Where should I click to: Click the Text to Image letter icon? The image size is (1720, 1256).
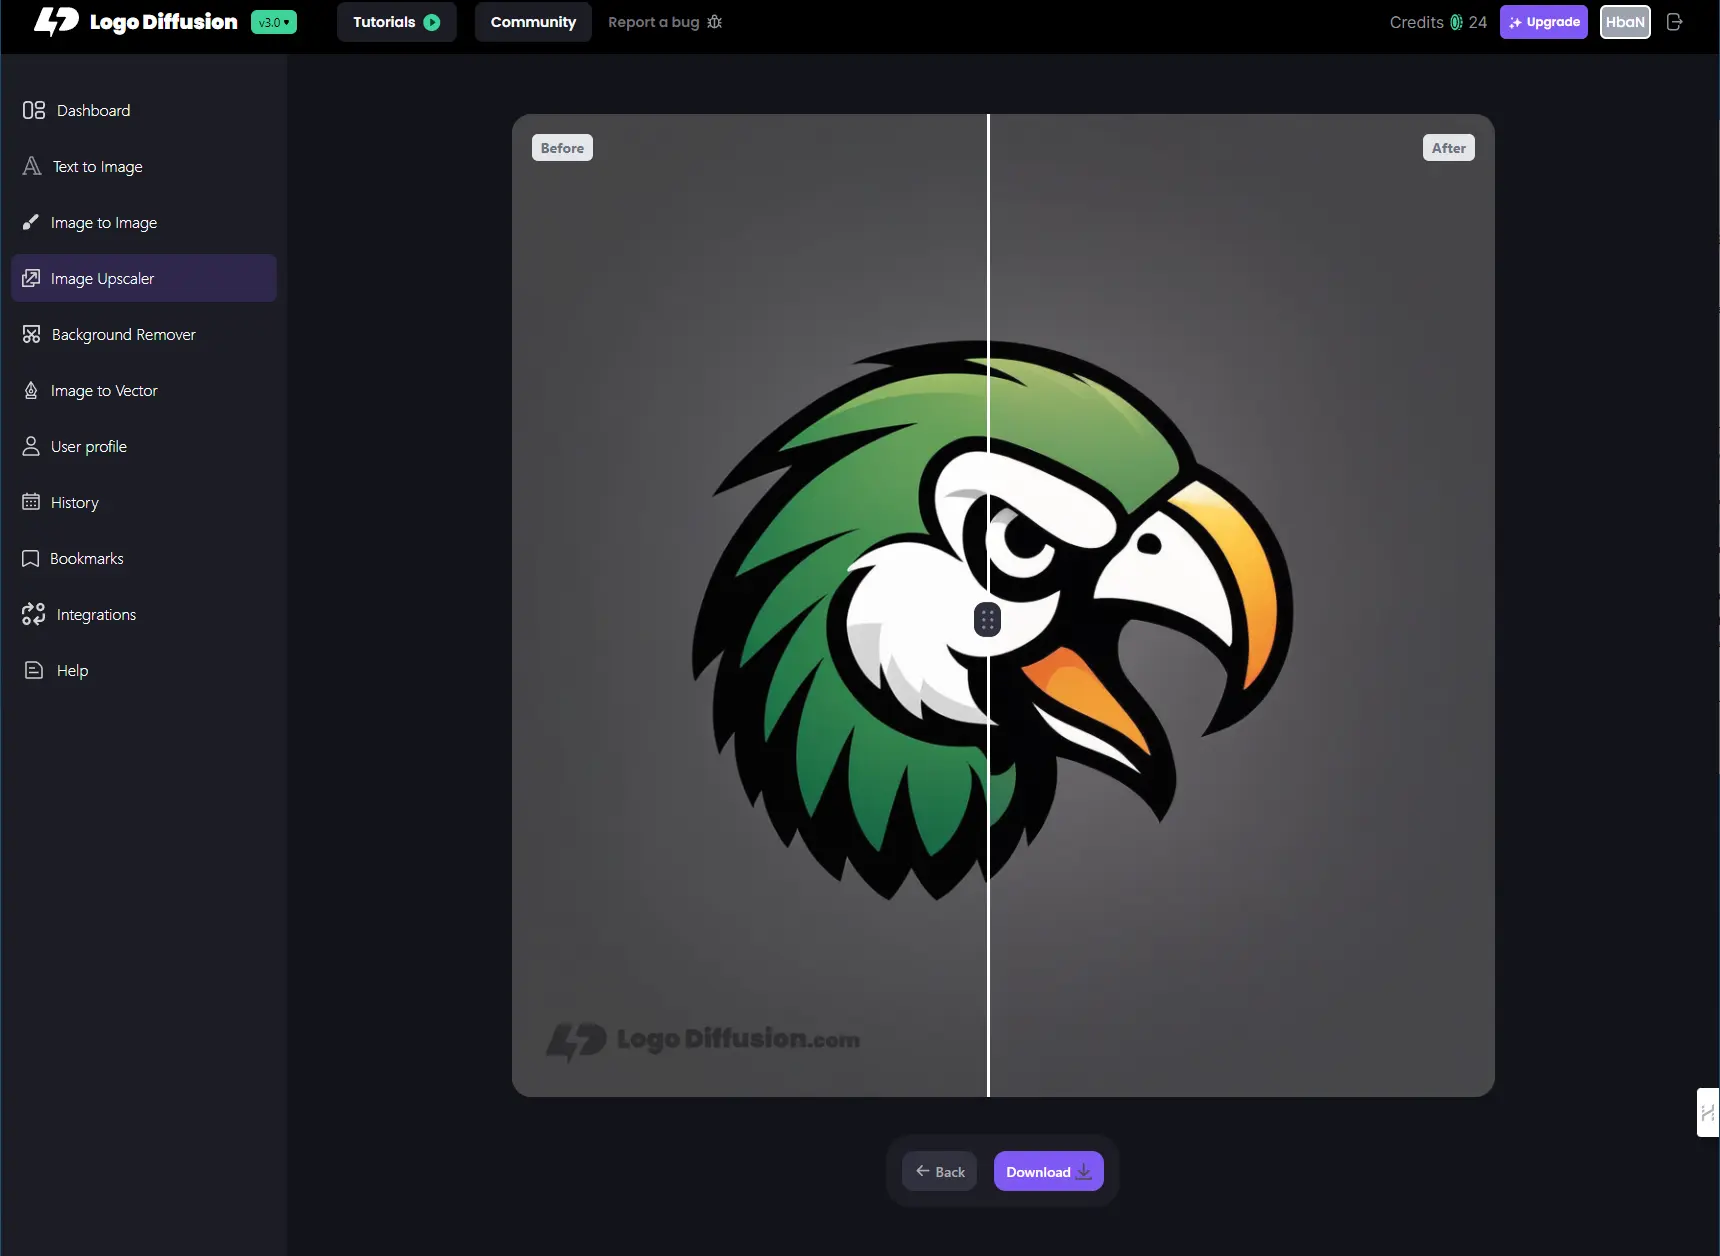(32, 166)
